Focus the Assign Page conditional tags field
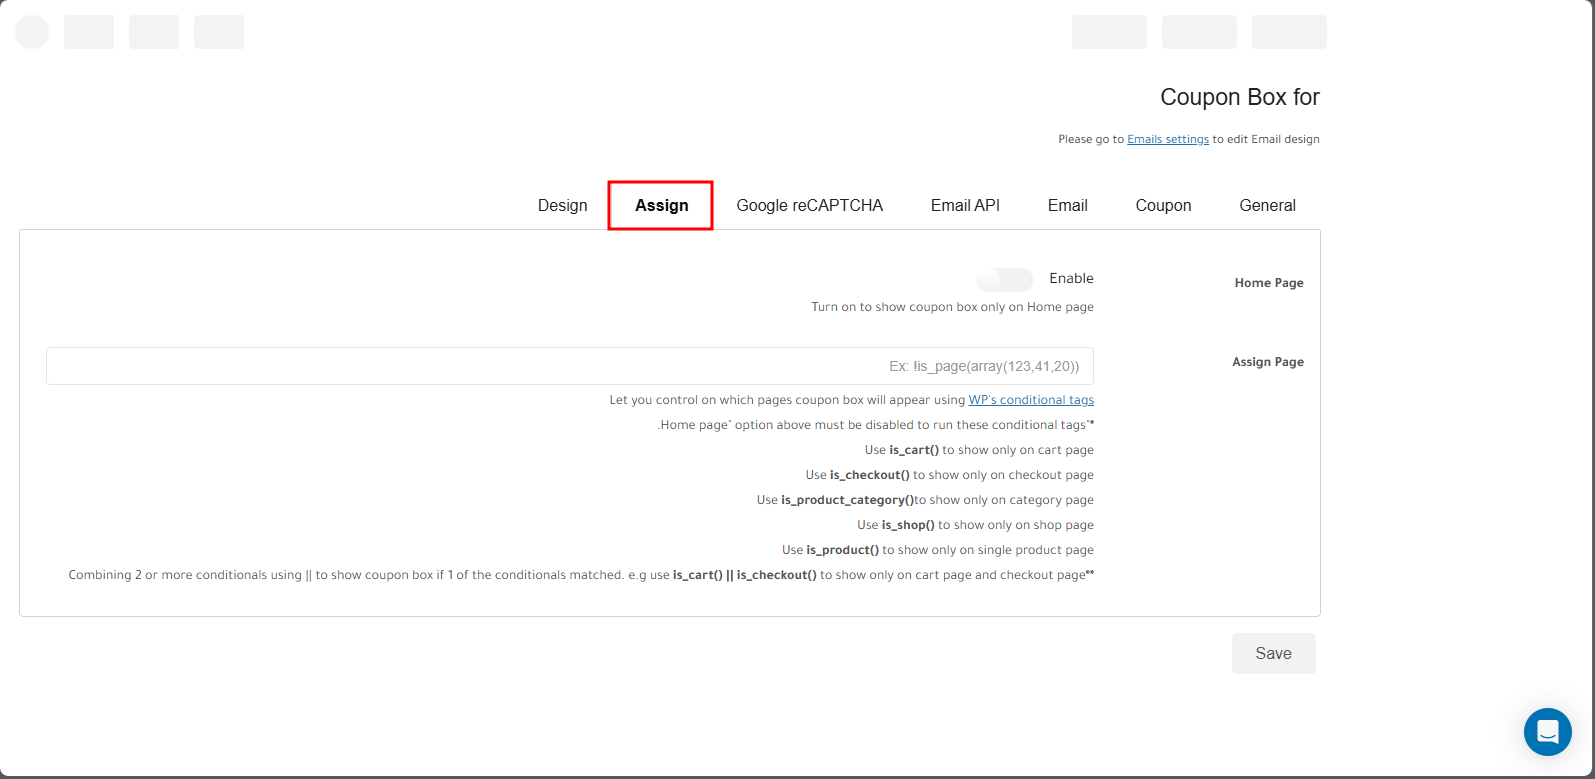This screenshot has height=779, width=1595. click(x=569, y=366)
